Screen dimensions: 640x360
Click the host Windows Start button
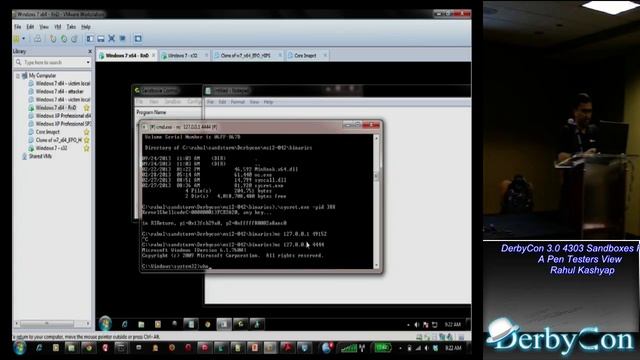pyautogui.click(x=20, y=348)
